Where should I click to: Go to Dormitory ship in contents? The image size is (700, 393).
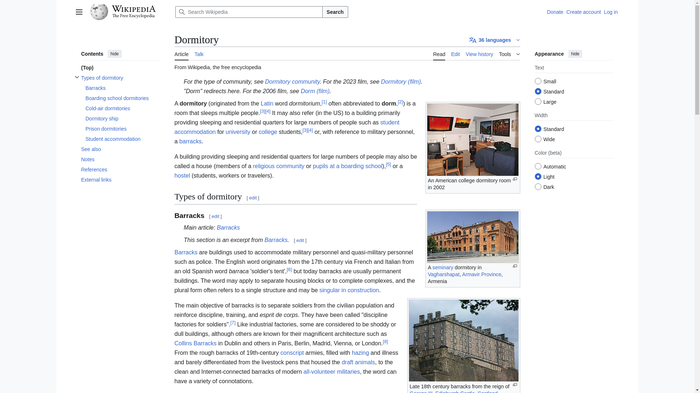coord(102,119)
